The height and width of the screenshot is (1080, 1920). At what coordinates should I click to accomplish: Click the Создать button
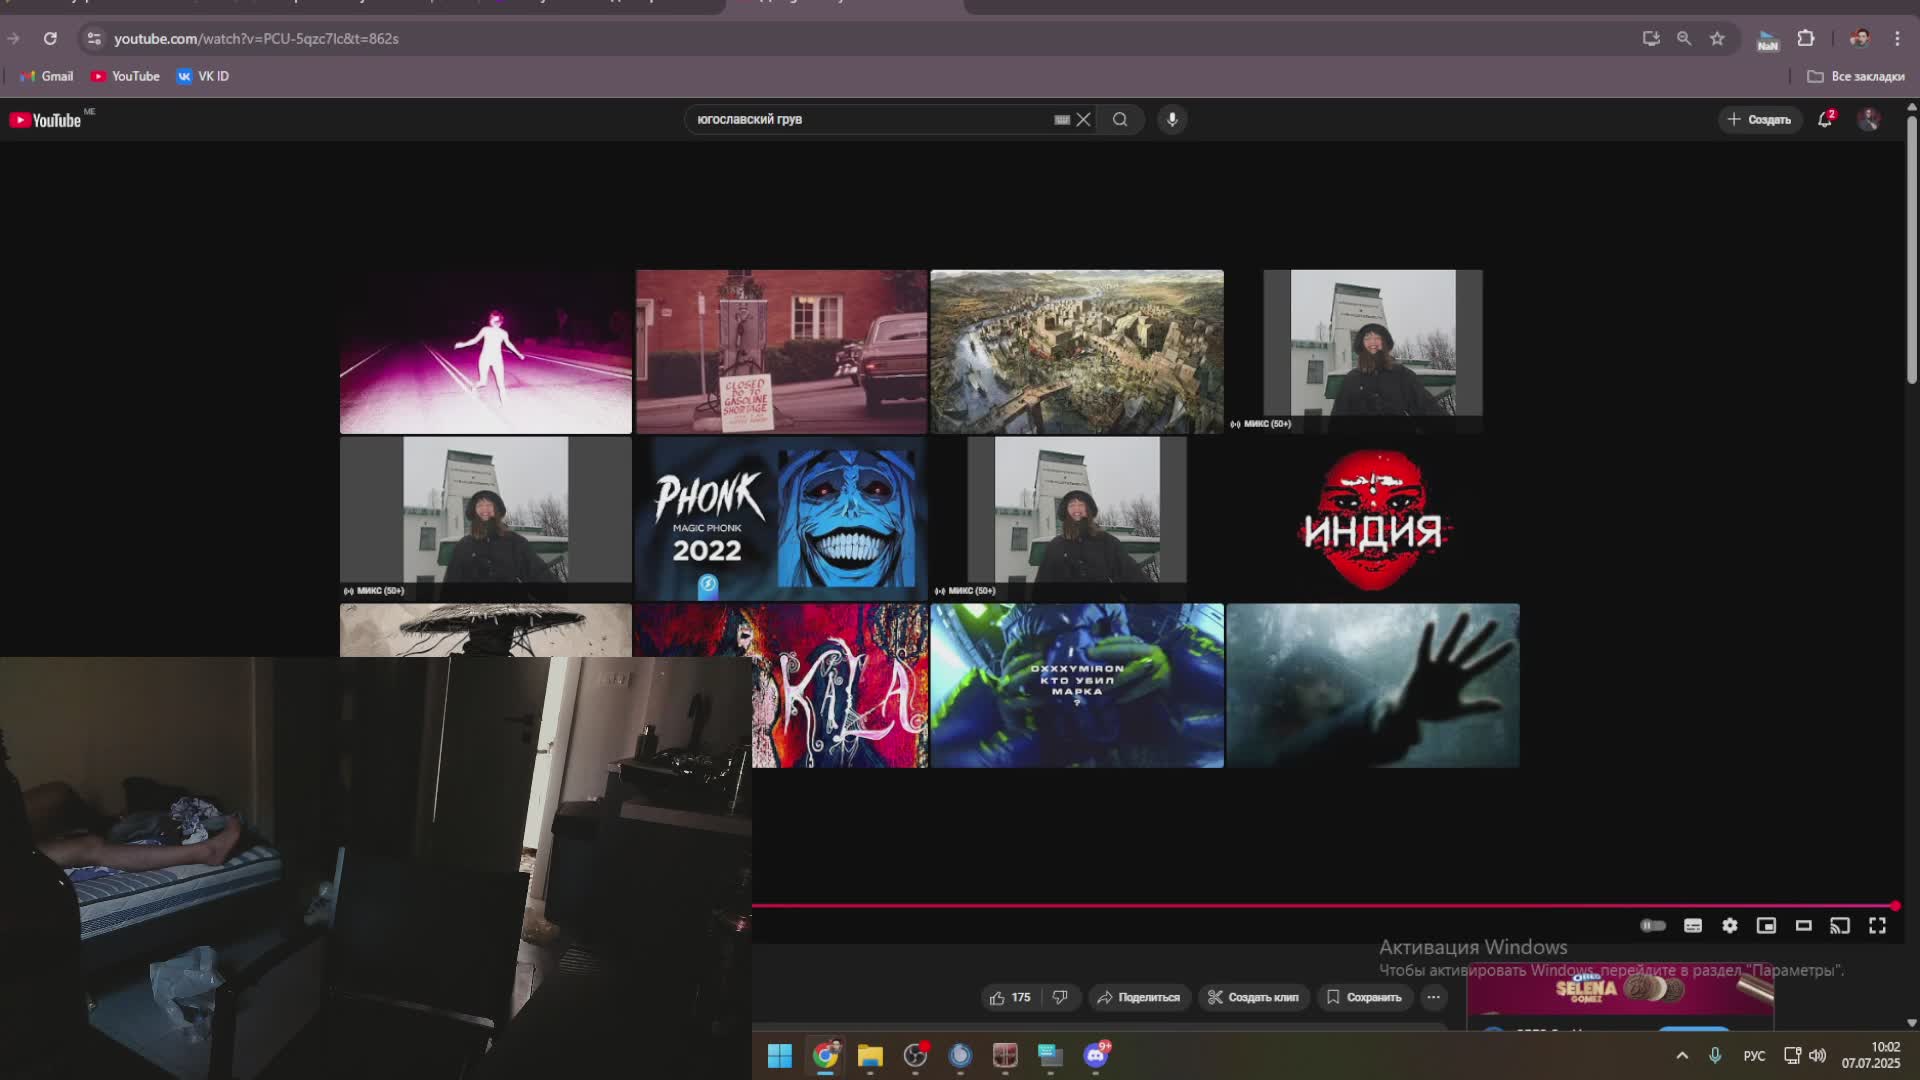(1759, 119)
